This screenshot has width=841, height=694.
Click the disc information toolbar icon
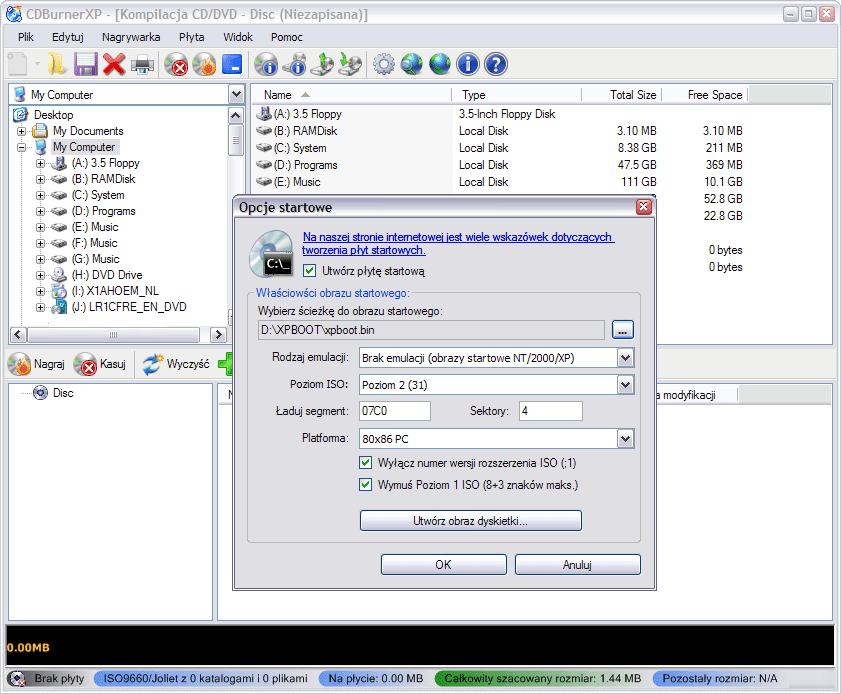(x=266, y=64)
